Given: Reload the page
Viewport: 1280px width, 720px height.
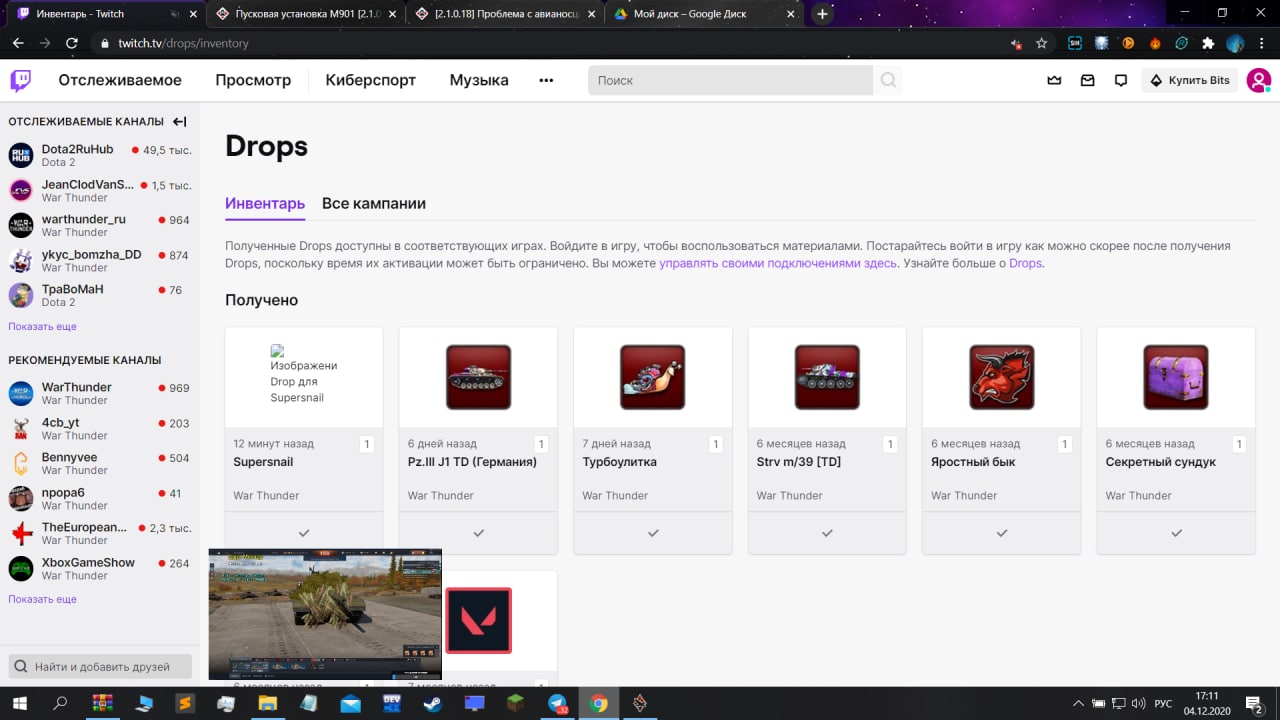Looking at the screenshot, I should [71, 43].
